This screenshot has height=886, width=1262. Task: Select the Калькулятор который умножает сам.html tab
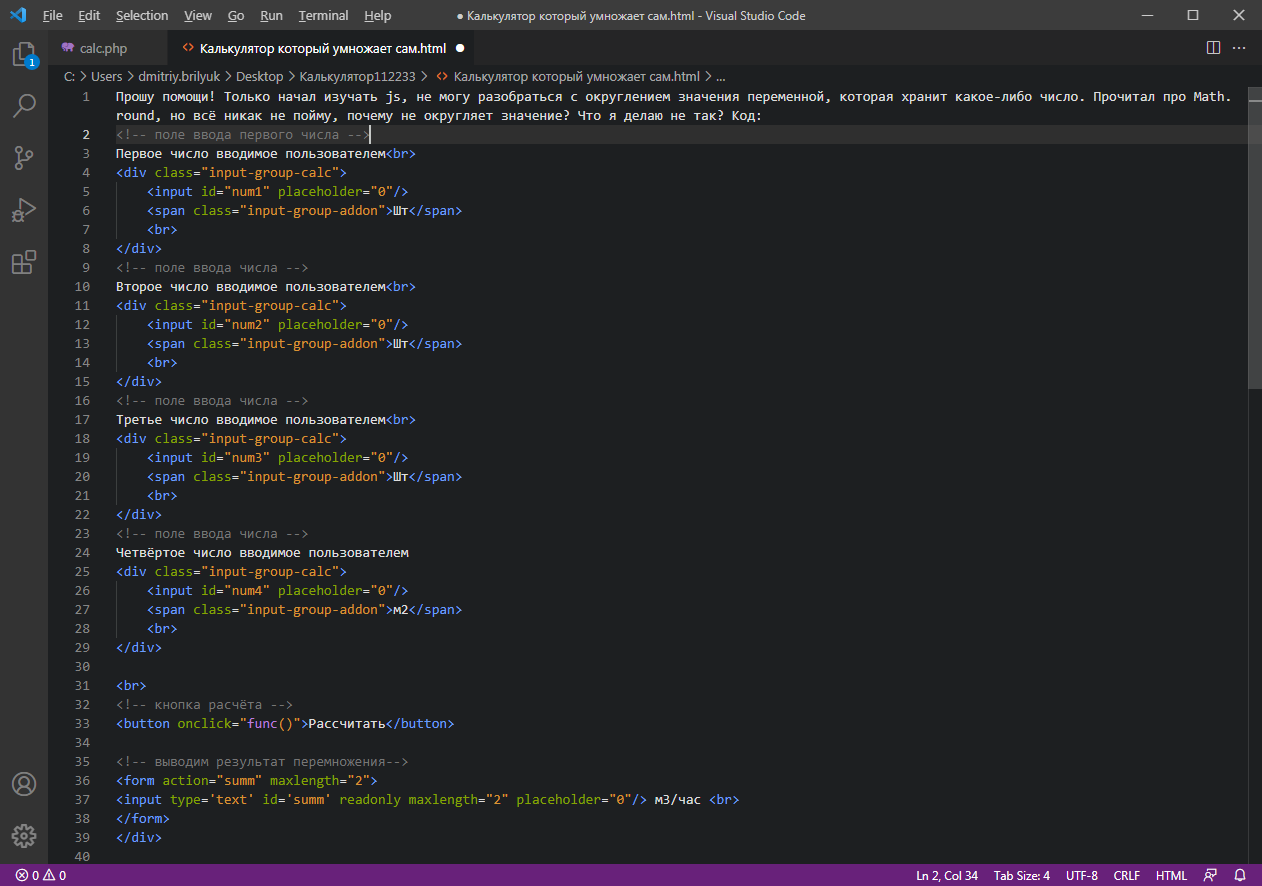click(x=321, y=48)
